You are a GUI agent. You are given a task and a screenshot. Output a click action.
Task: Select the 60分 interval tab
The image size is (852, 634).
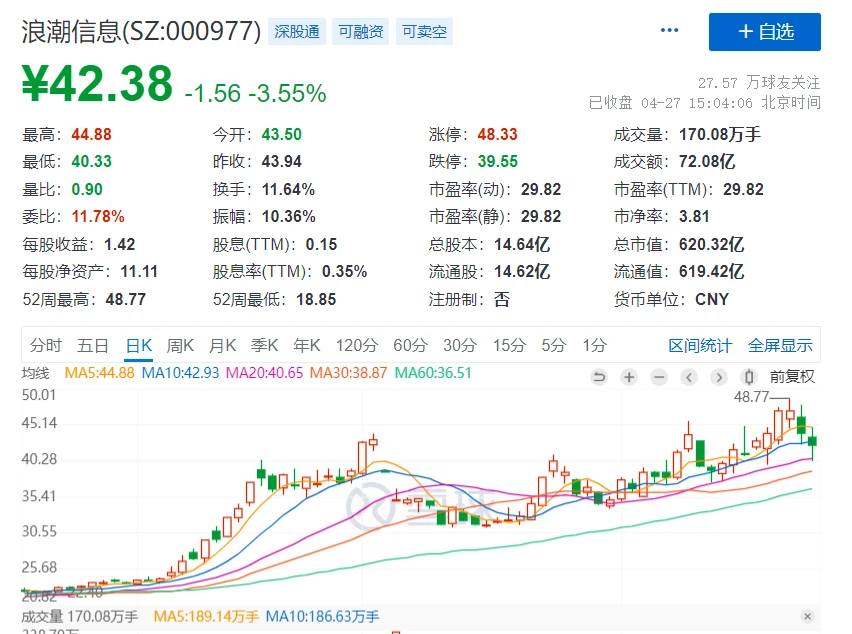point(410,345)
